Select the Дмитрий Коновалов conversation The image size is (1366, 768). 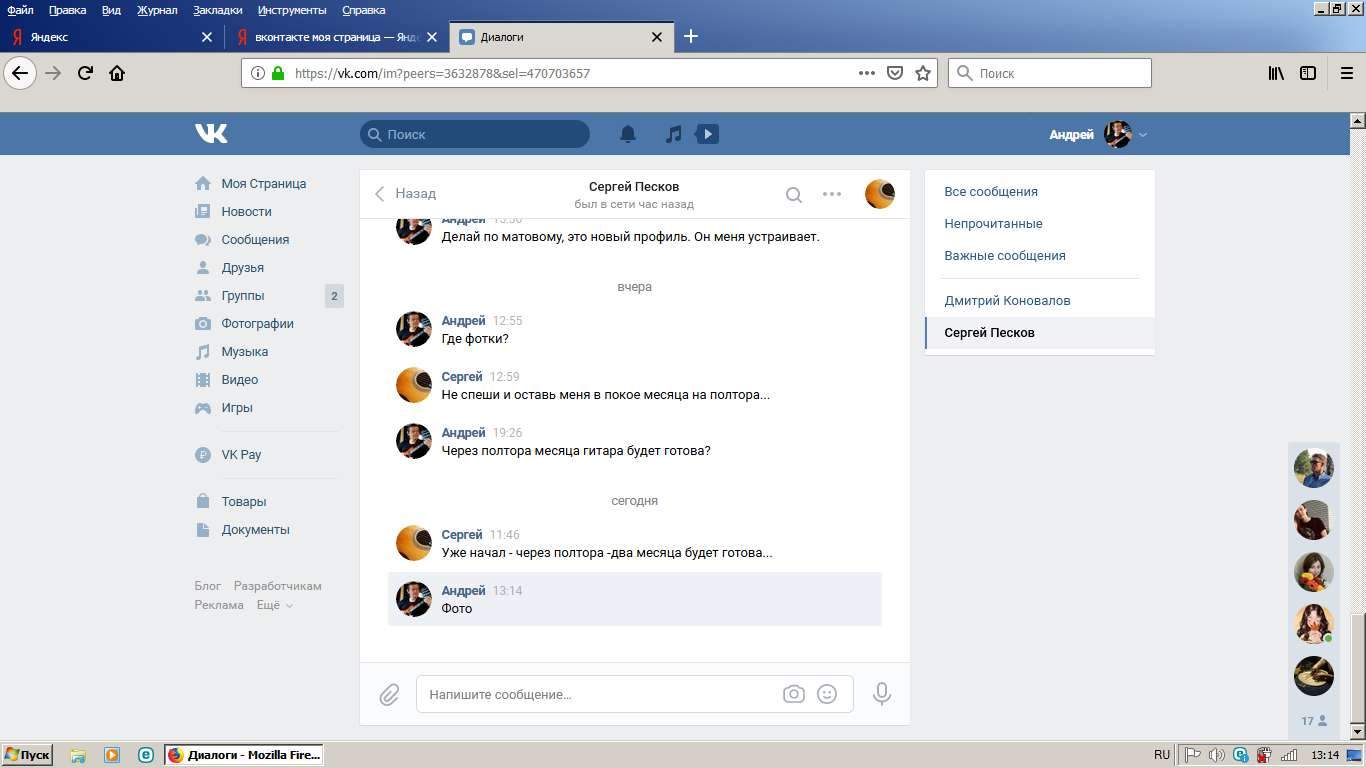1007,301
